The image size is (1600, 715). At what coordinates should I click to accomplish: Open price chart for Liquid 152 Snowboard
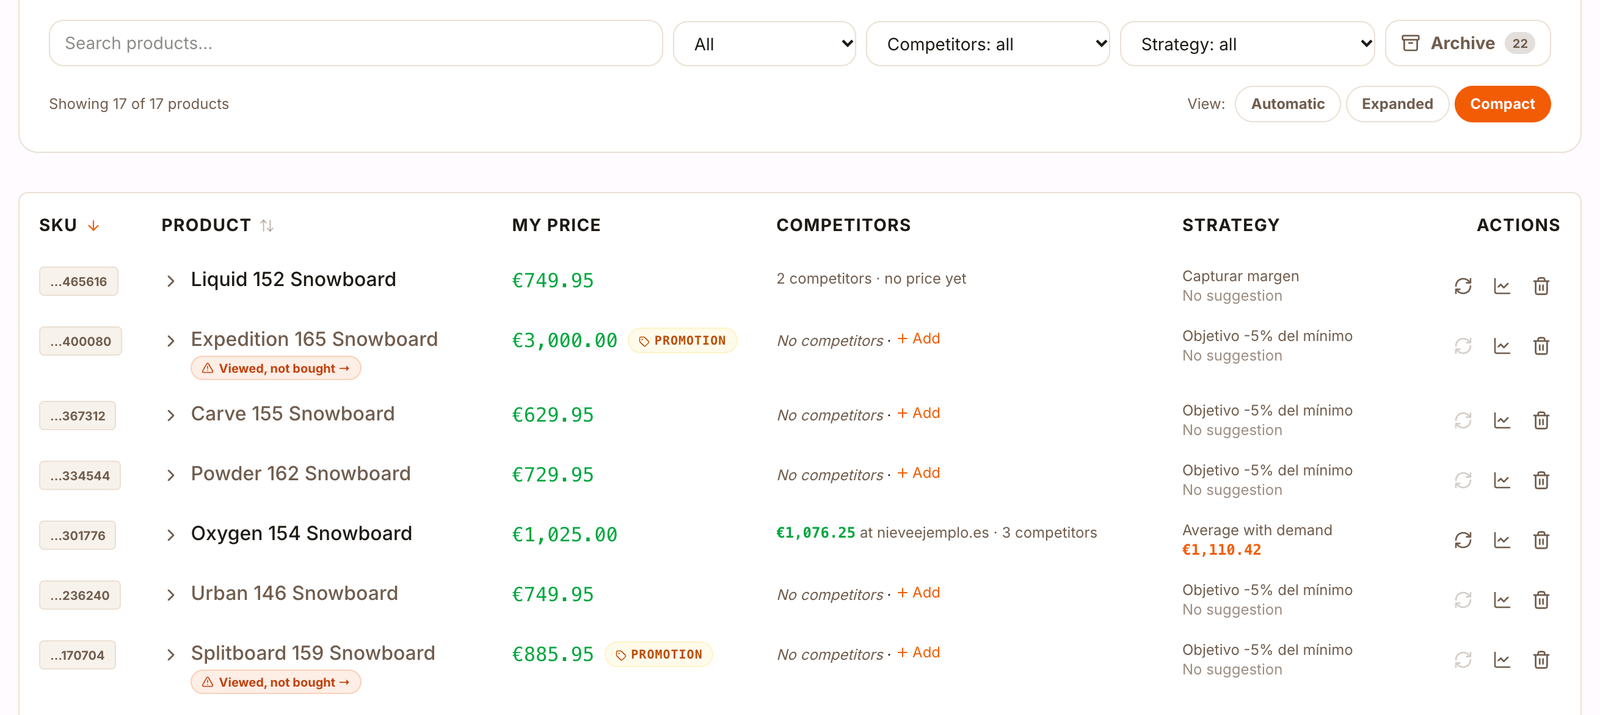coord(1502,286)
